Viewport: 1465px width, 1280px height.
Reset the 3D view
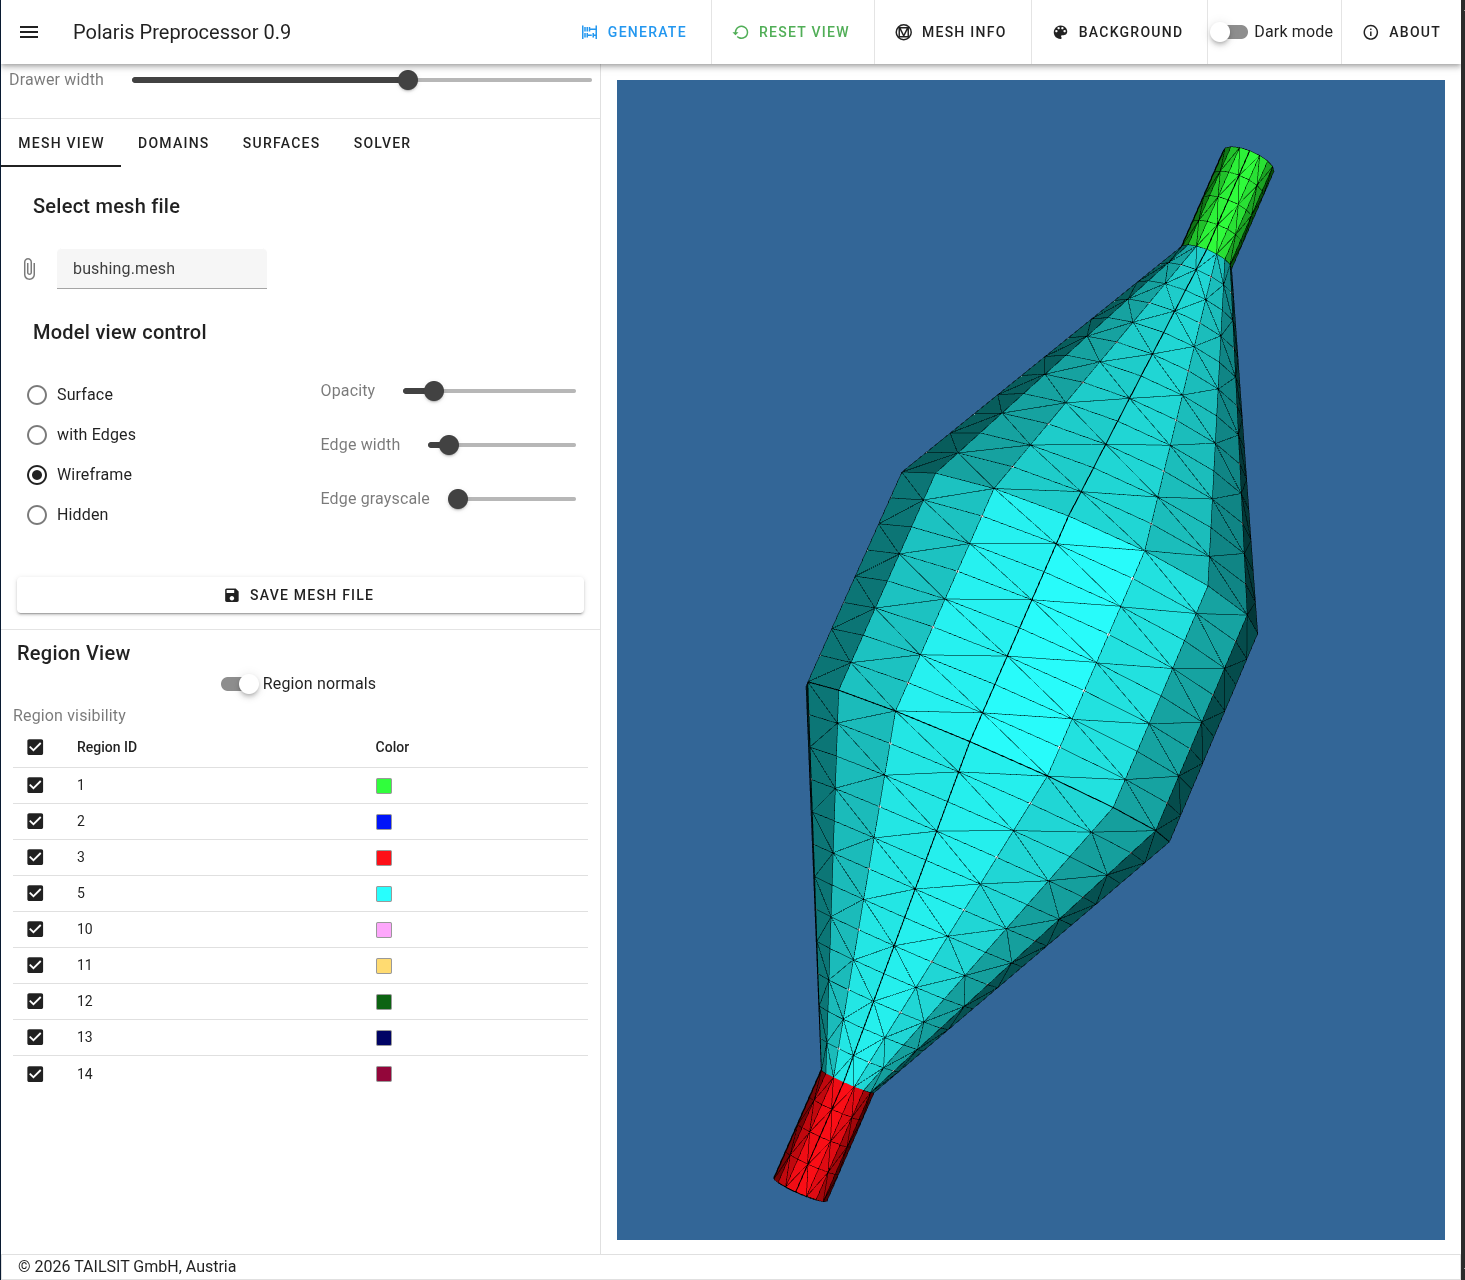[791, 32]
